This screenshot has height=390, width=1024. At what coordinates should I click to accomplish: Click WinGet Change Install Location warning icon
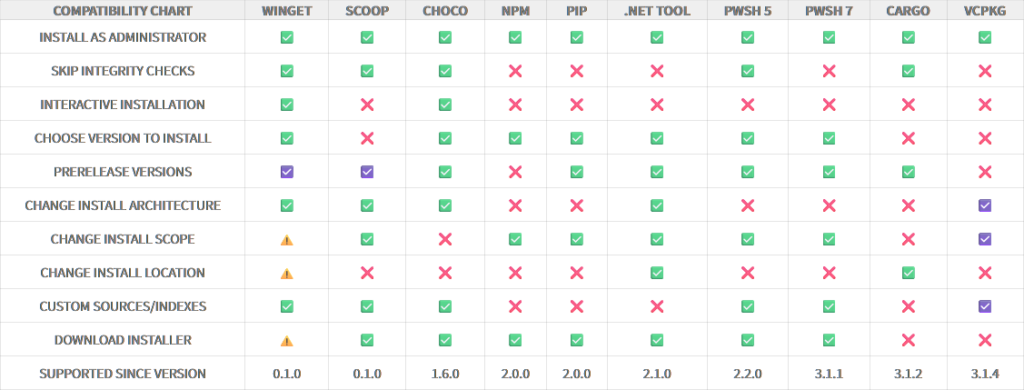point(287,273)
